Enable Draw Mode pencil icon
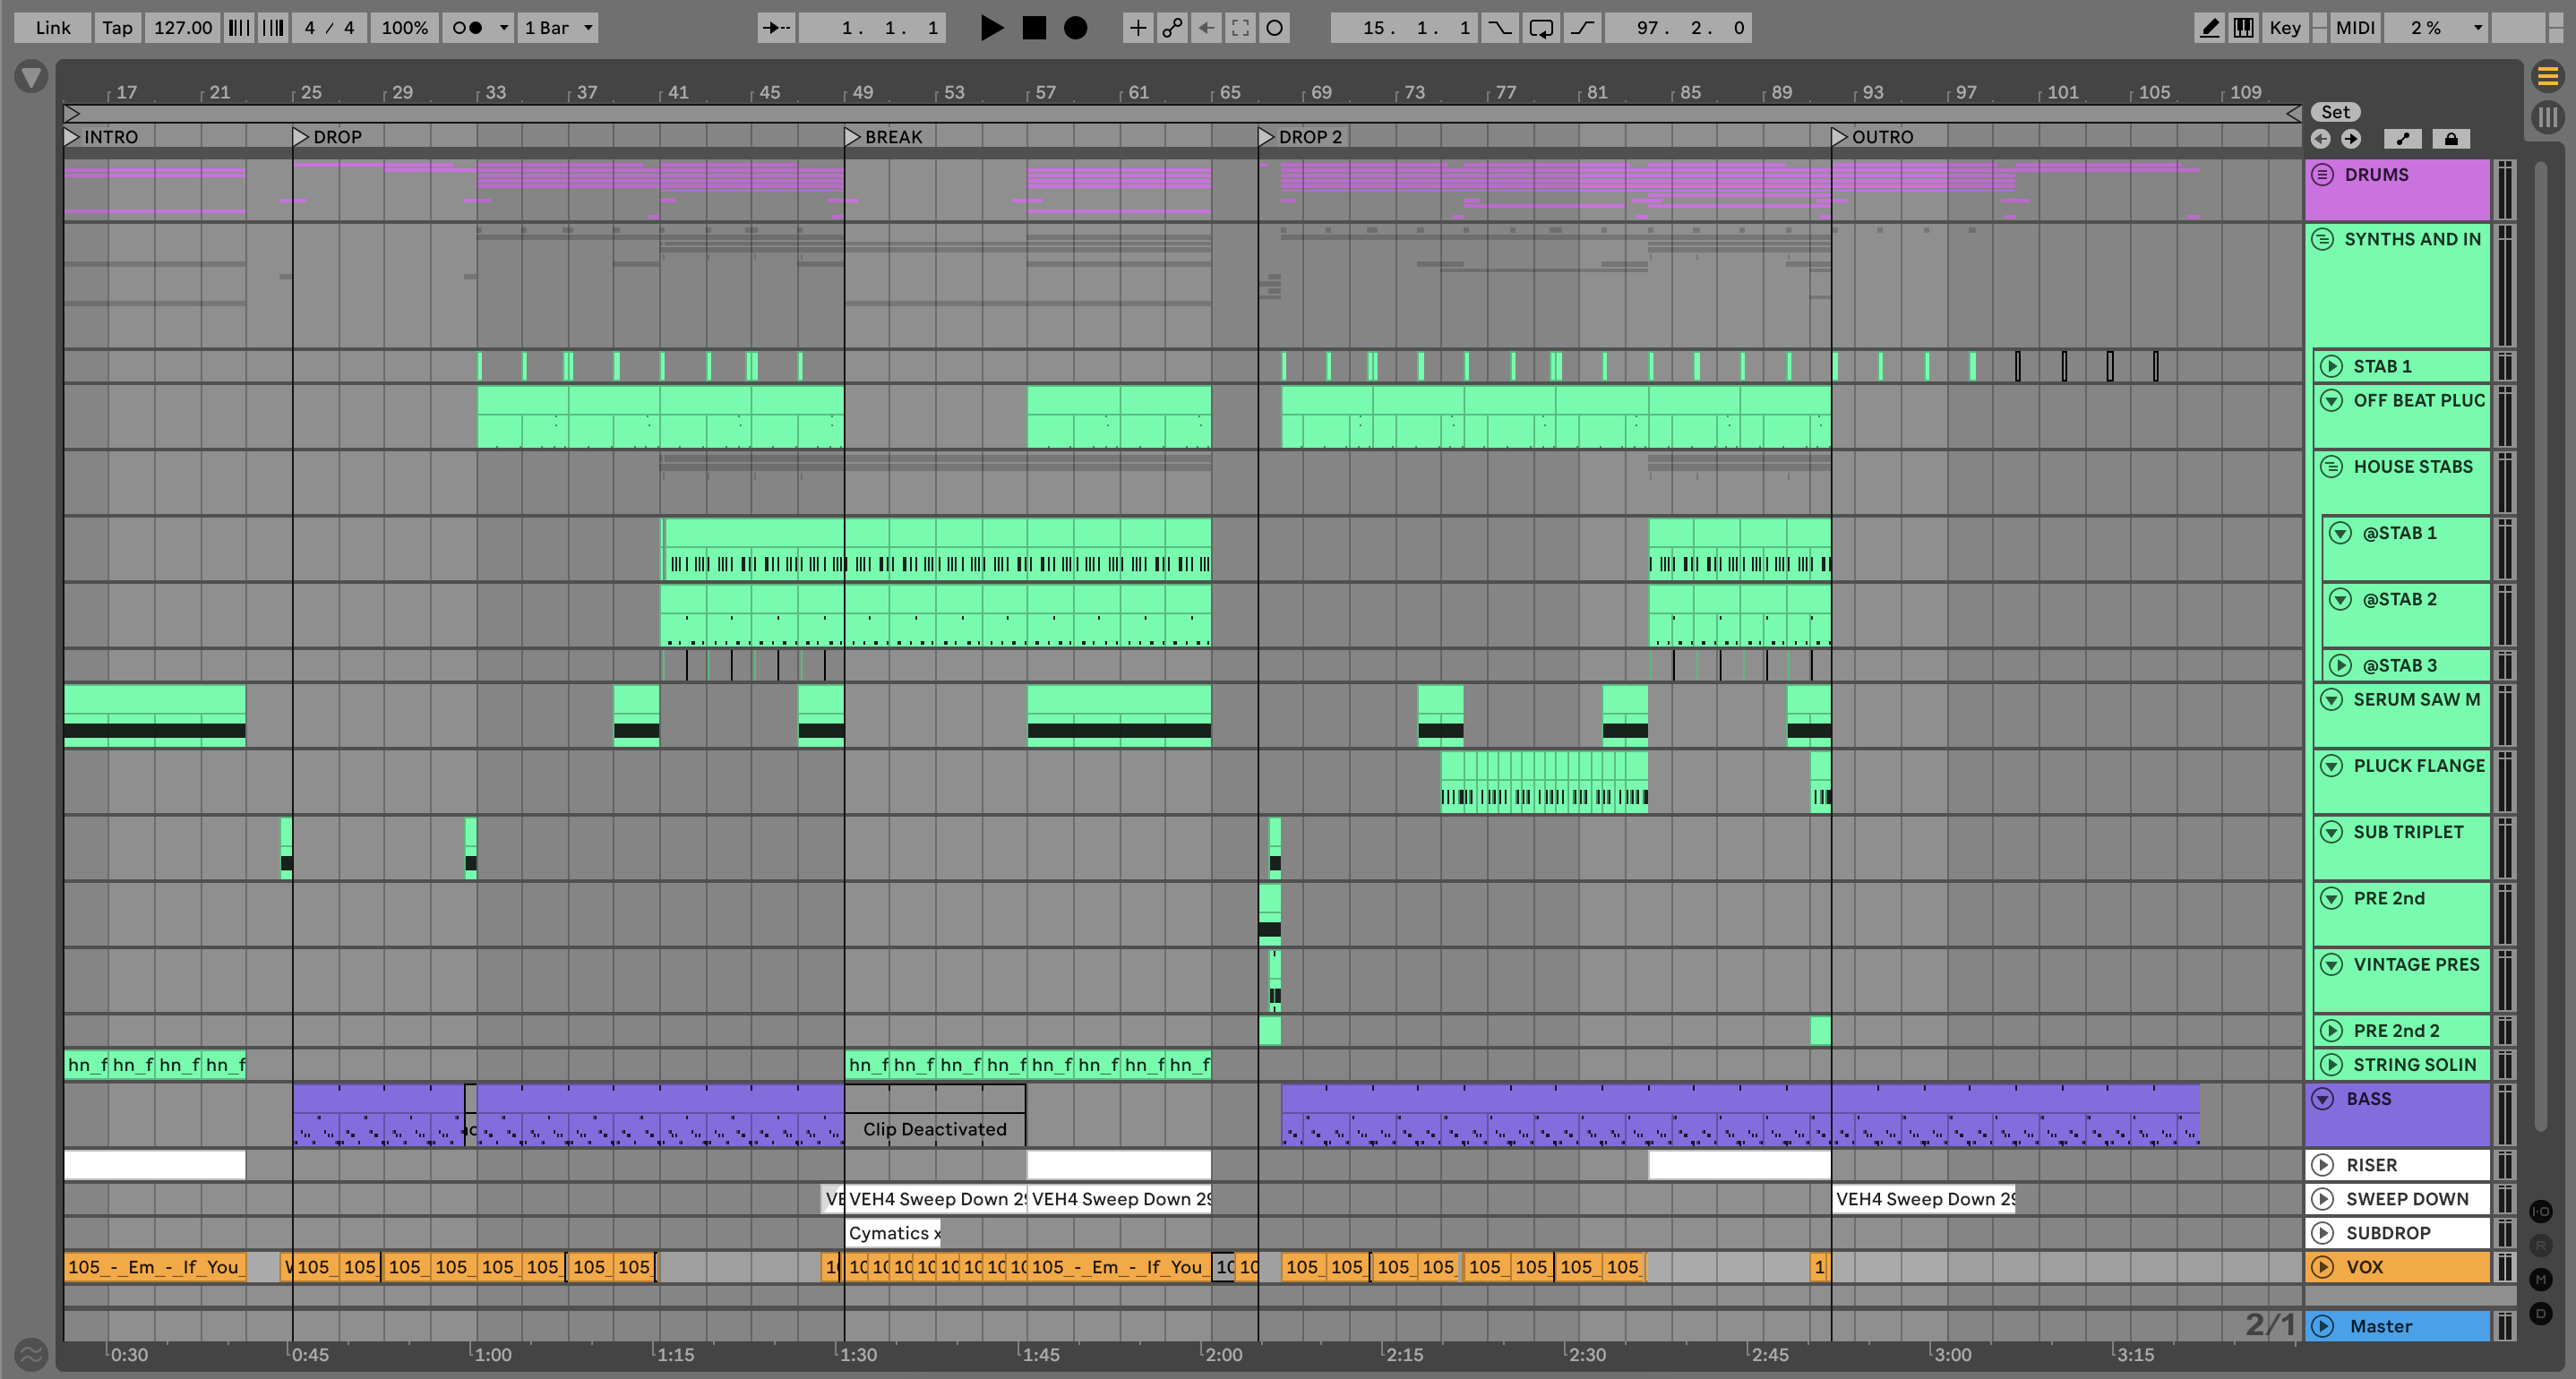 click(x=2209, y=28)
